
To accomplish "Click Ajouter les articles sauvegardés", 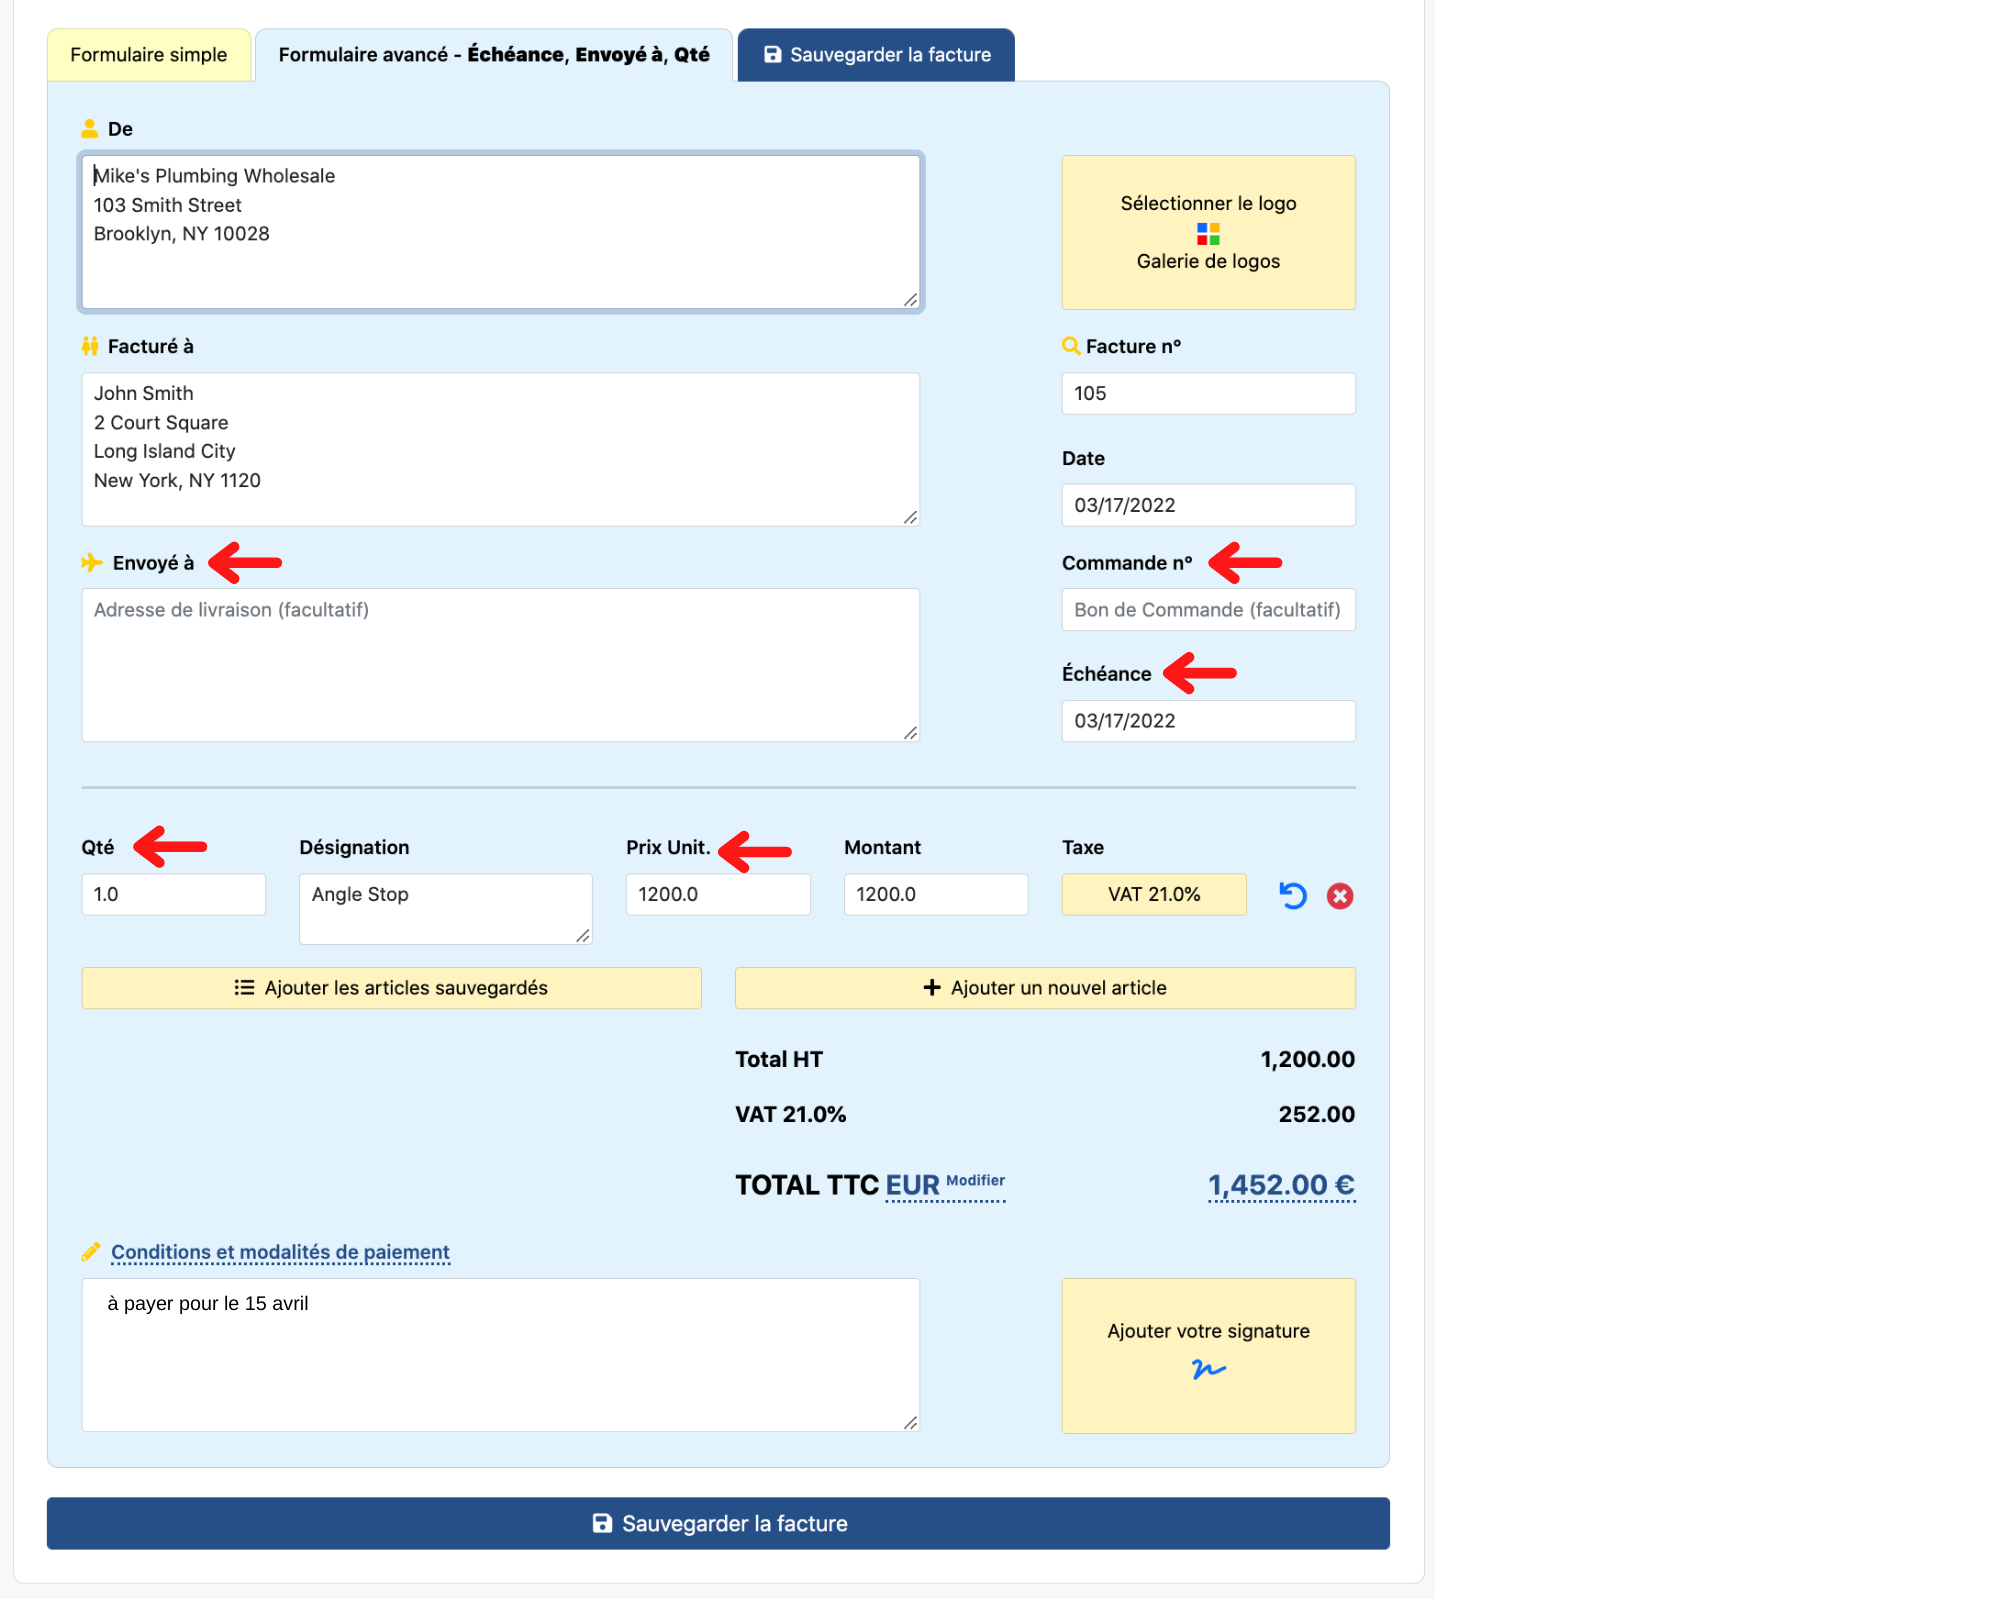I will click(392, 988).
